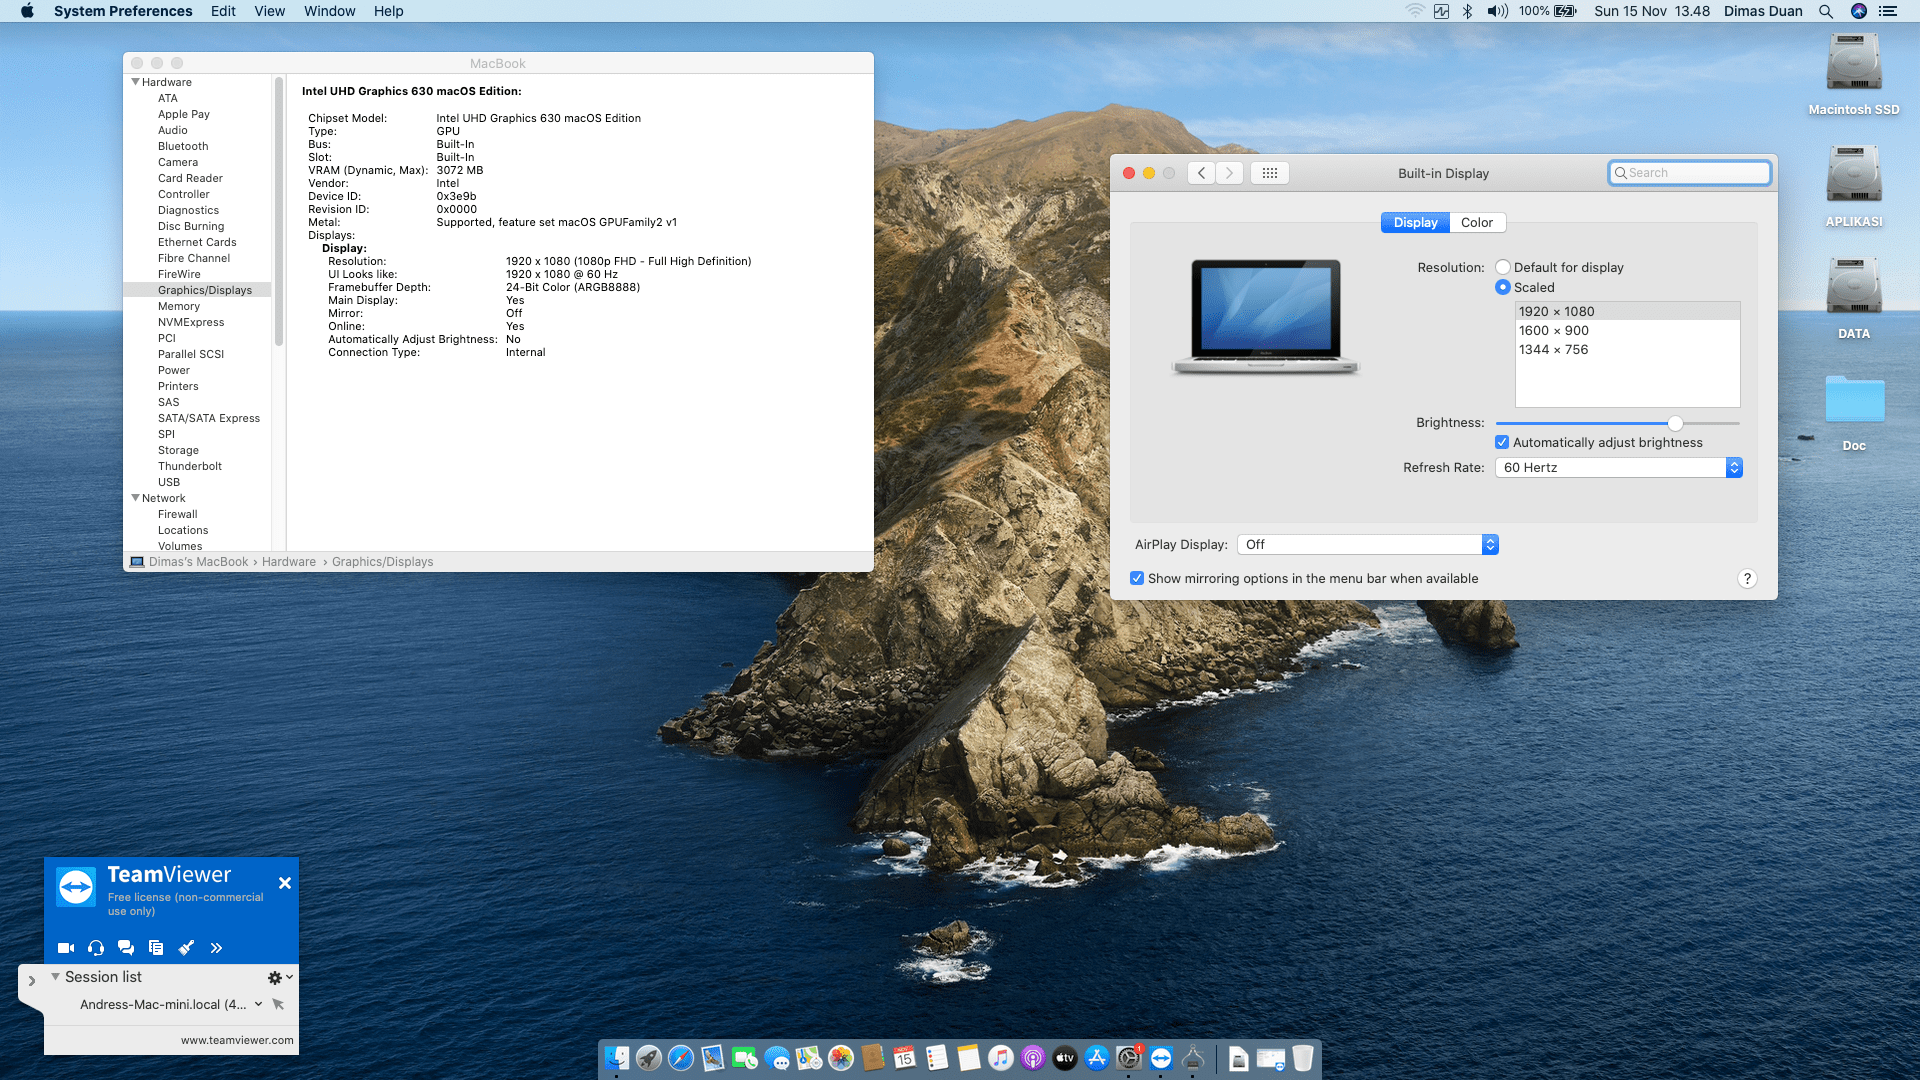Launch Safari from the Dock
The image size is (1920, 1080).
click(681, 1058)
